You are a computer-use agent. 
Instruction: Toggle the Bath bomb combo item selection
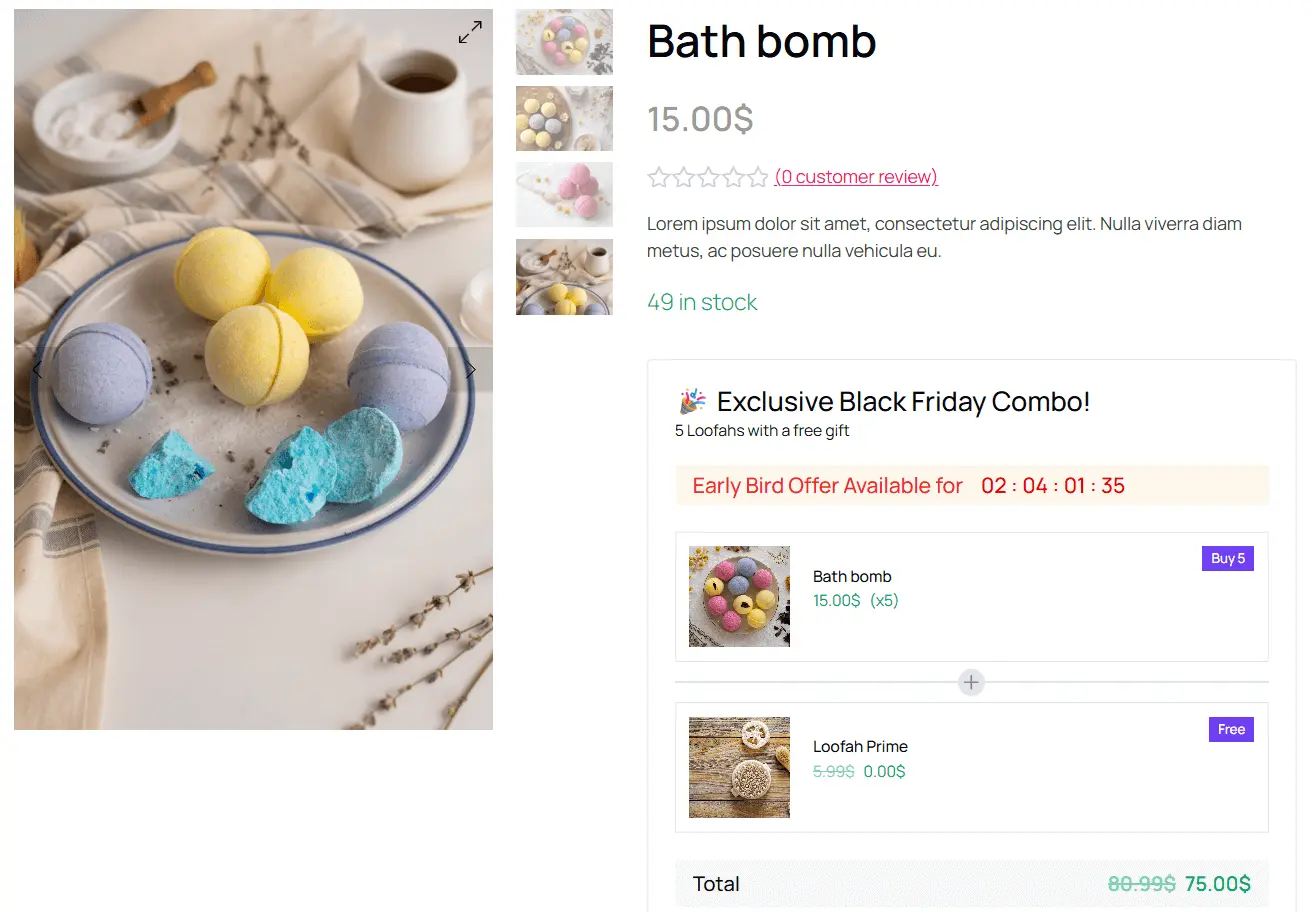971,597
